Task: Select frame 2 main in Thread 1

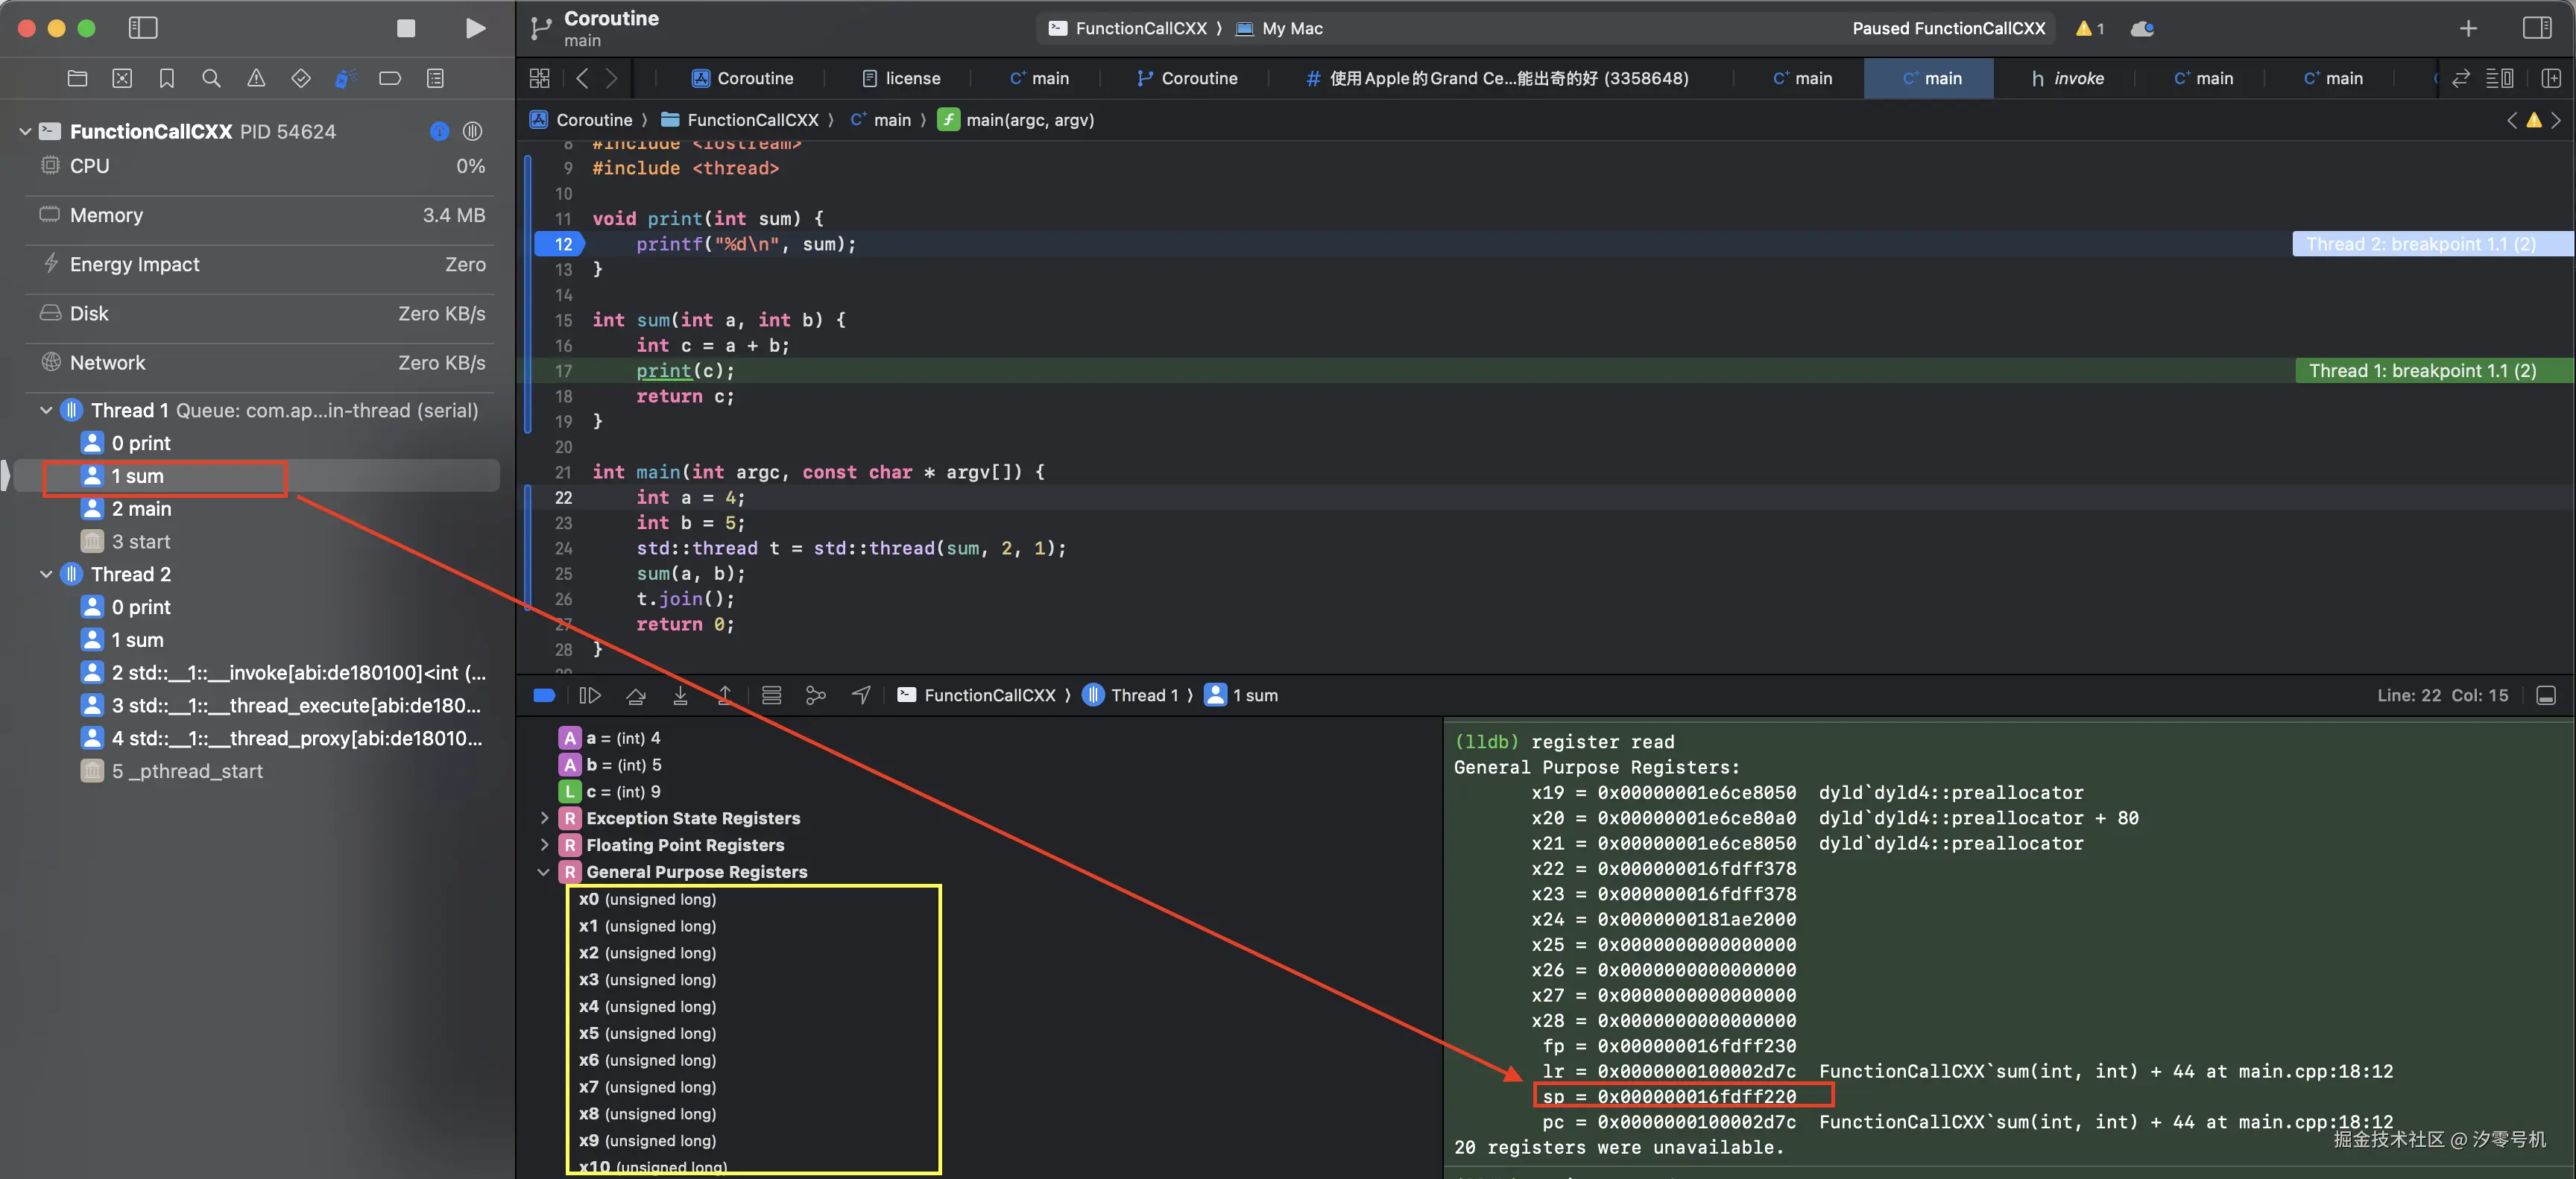Action: click(x=141, y=509)
